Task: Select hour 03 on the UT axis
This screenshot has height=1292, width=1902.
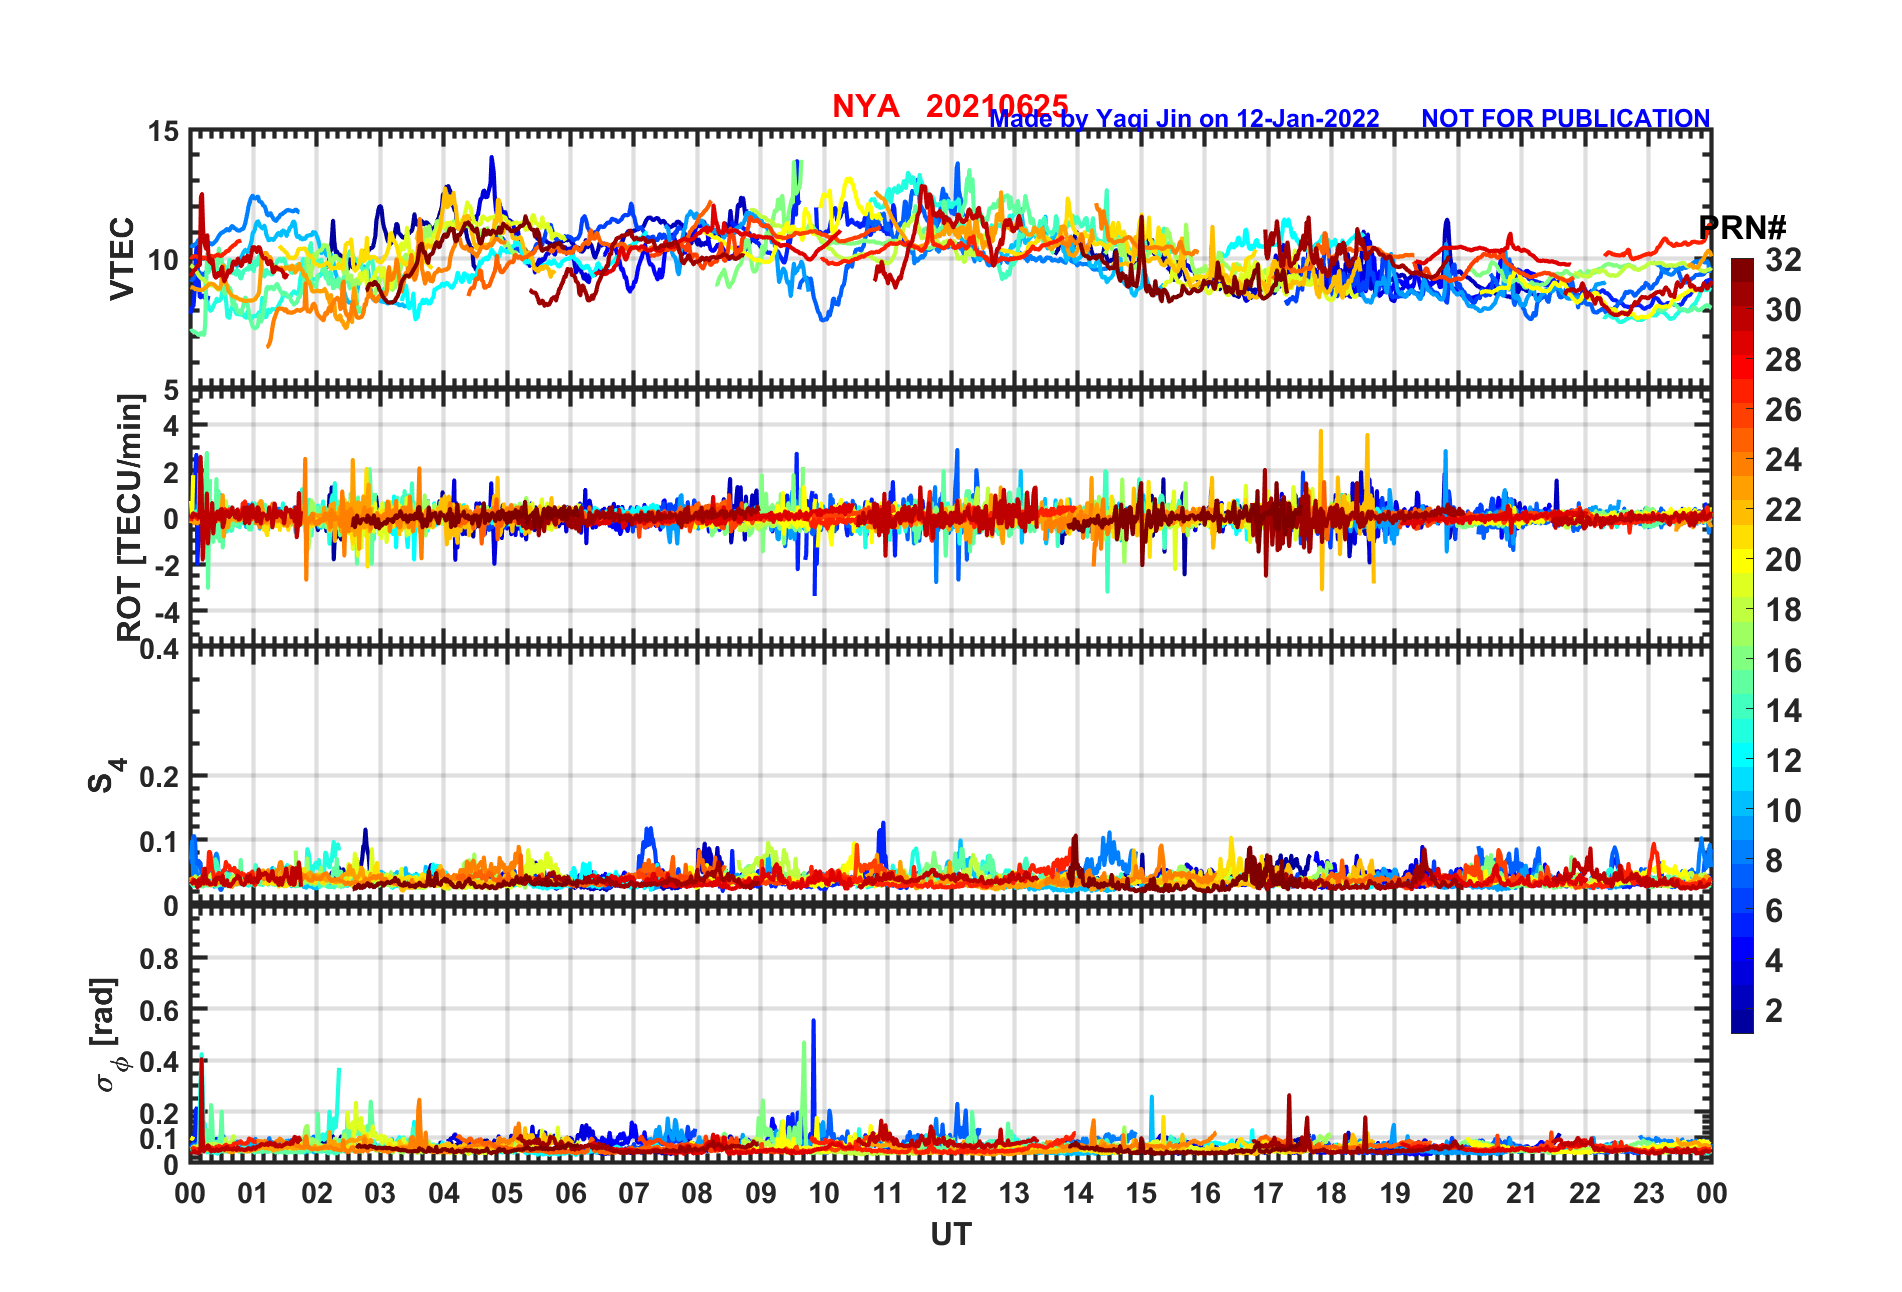Action: coord(380,1193)
